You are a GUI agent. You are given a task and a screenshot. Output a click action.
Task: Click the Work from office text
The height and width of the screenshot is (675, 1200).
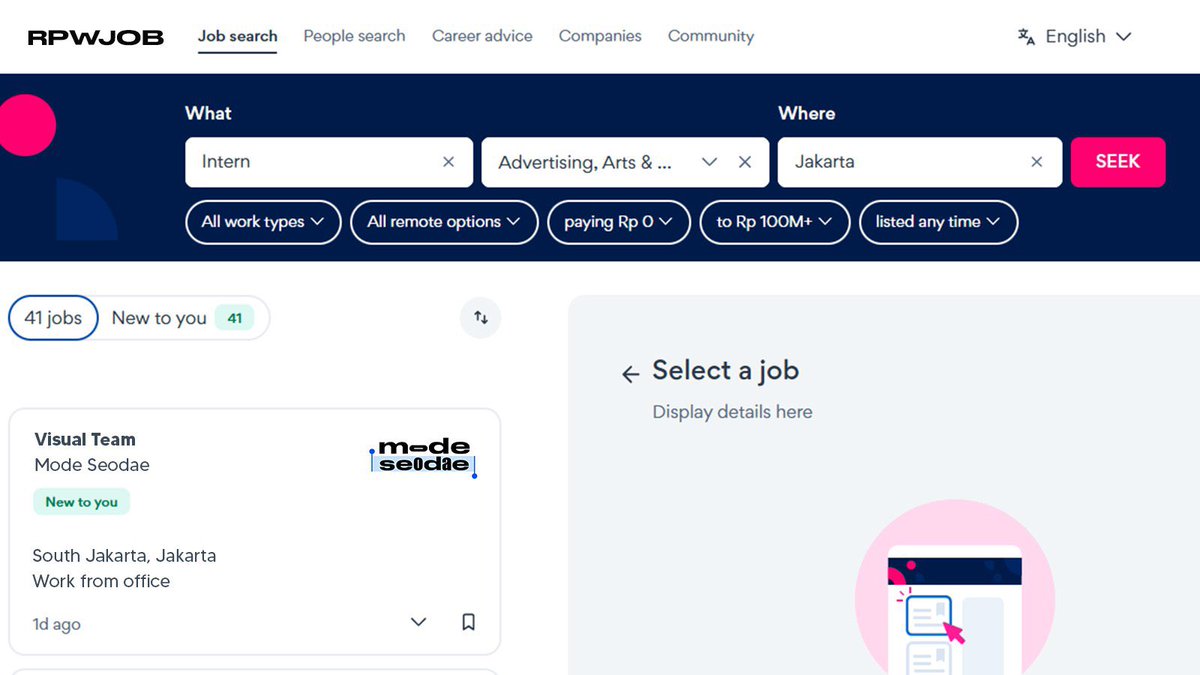pyautogui.click(x=101, y=581)
